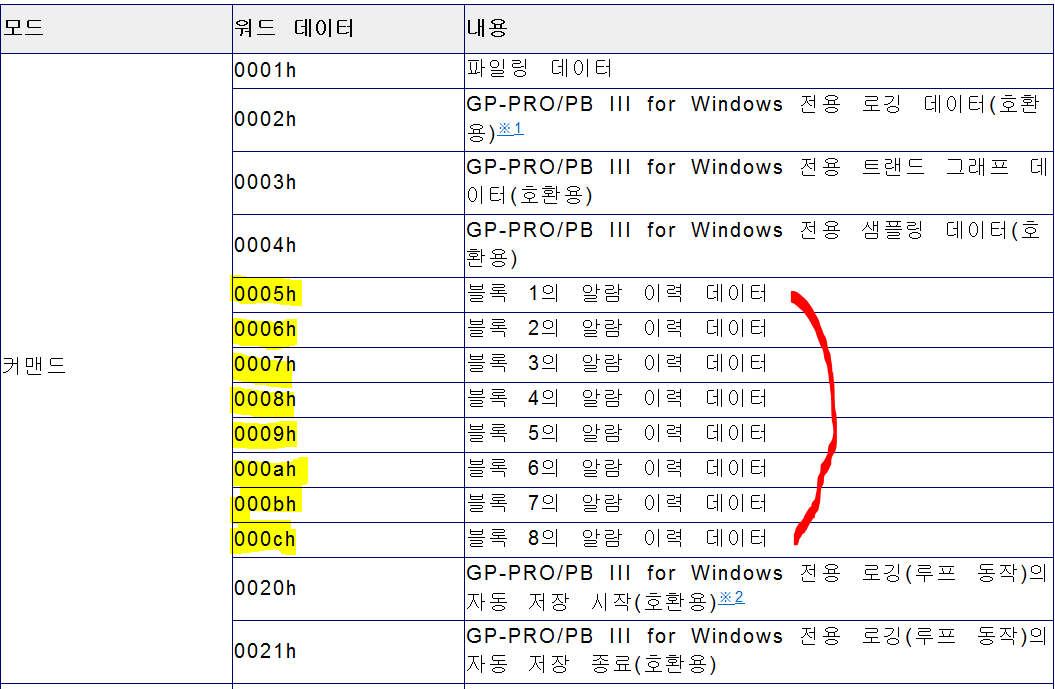The image size is (1055, 689).
Task: Open the ※2 footnote link
Action: click(x=731, y=597)
